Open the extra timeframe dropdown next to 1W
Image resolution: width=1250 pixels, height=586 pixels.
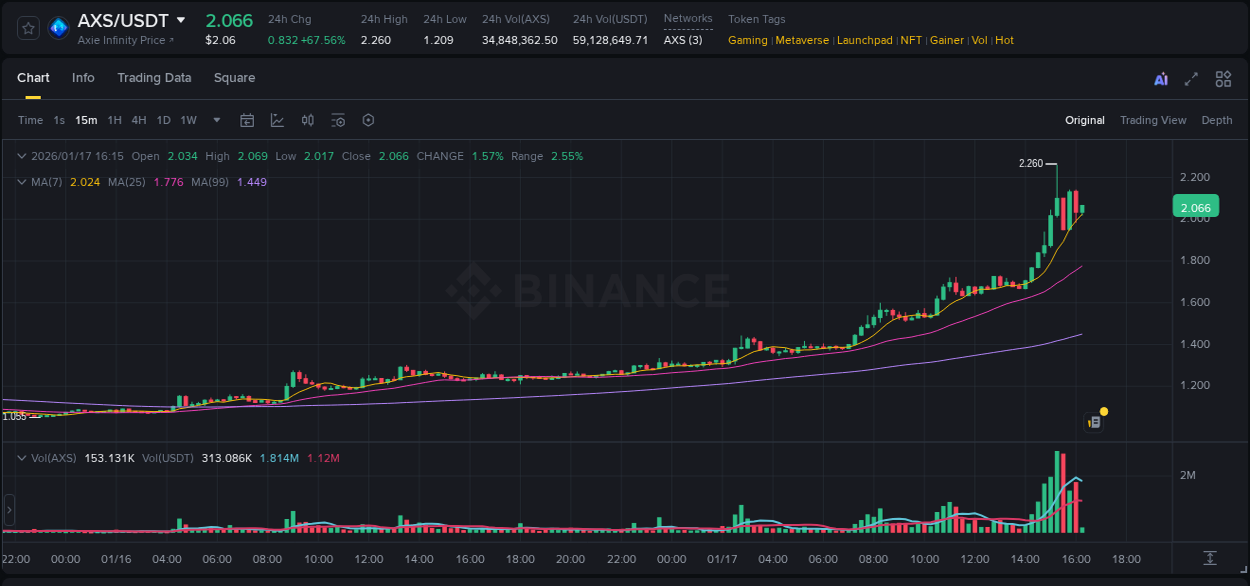215,120
